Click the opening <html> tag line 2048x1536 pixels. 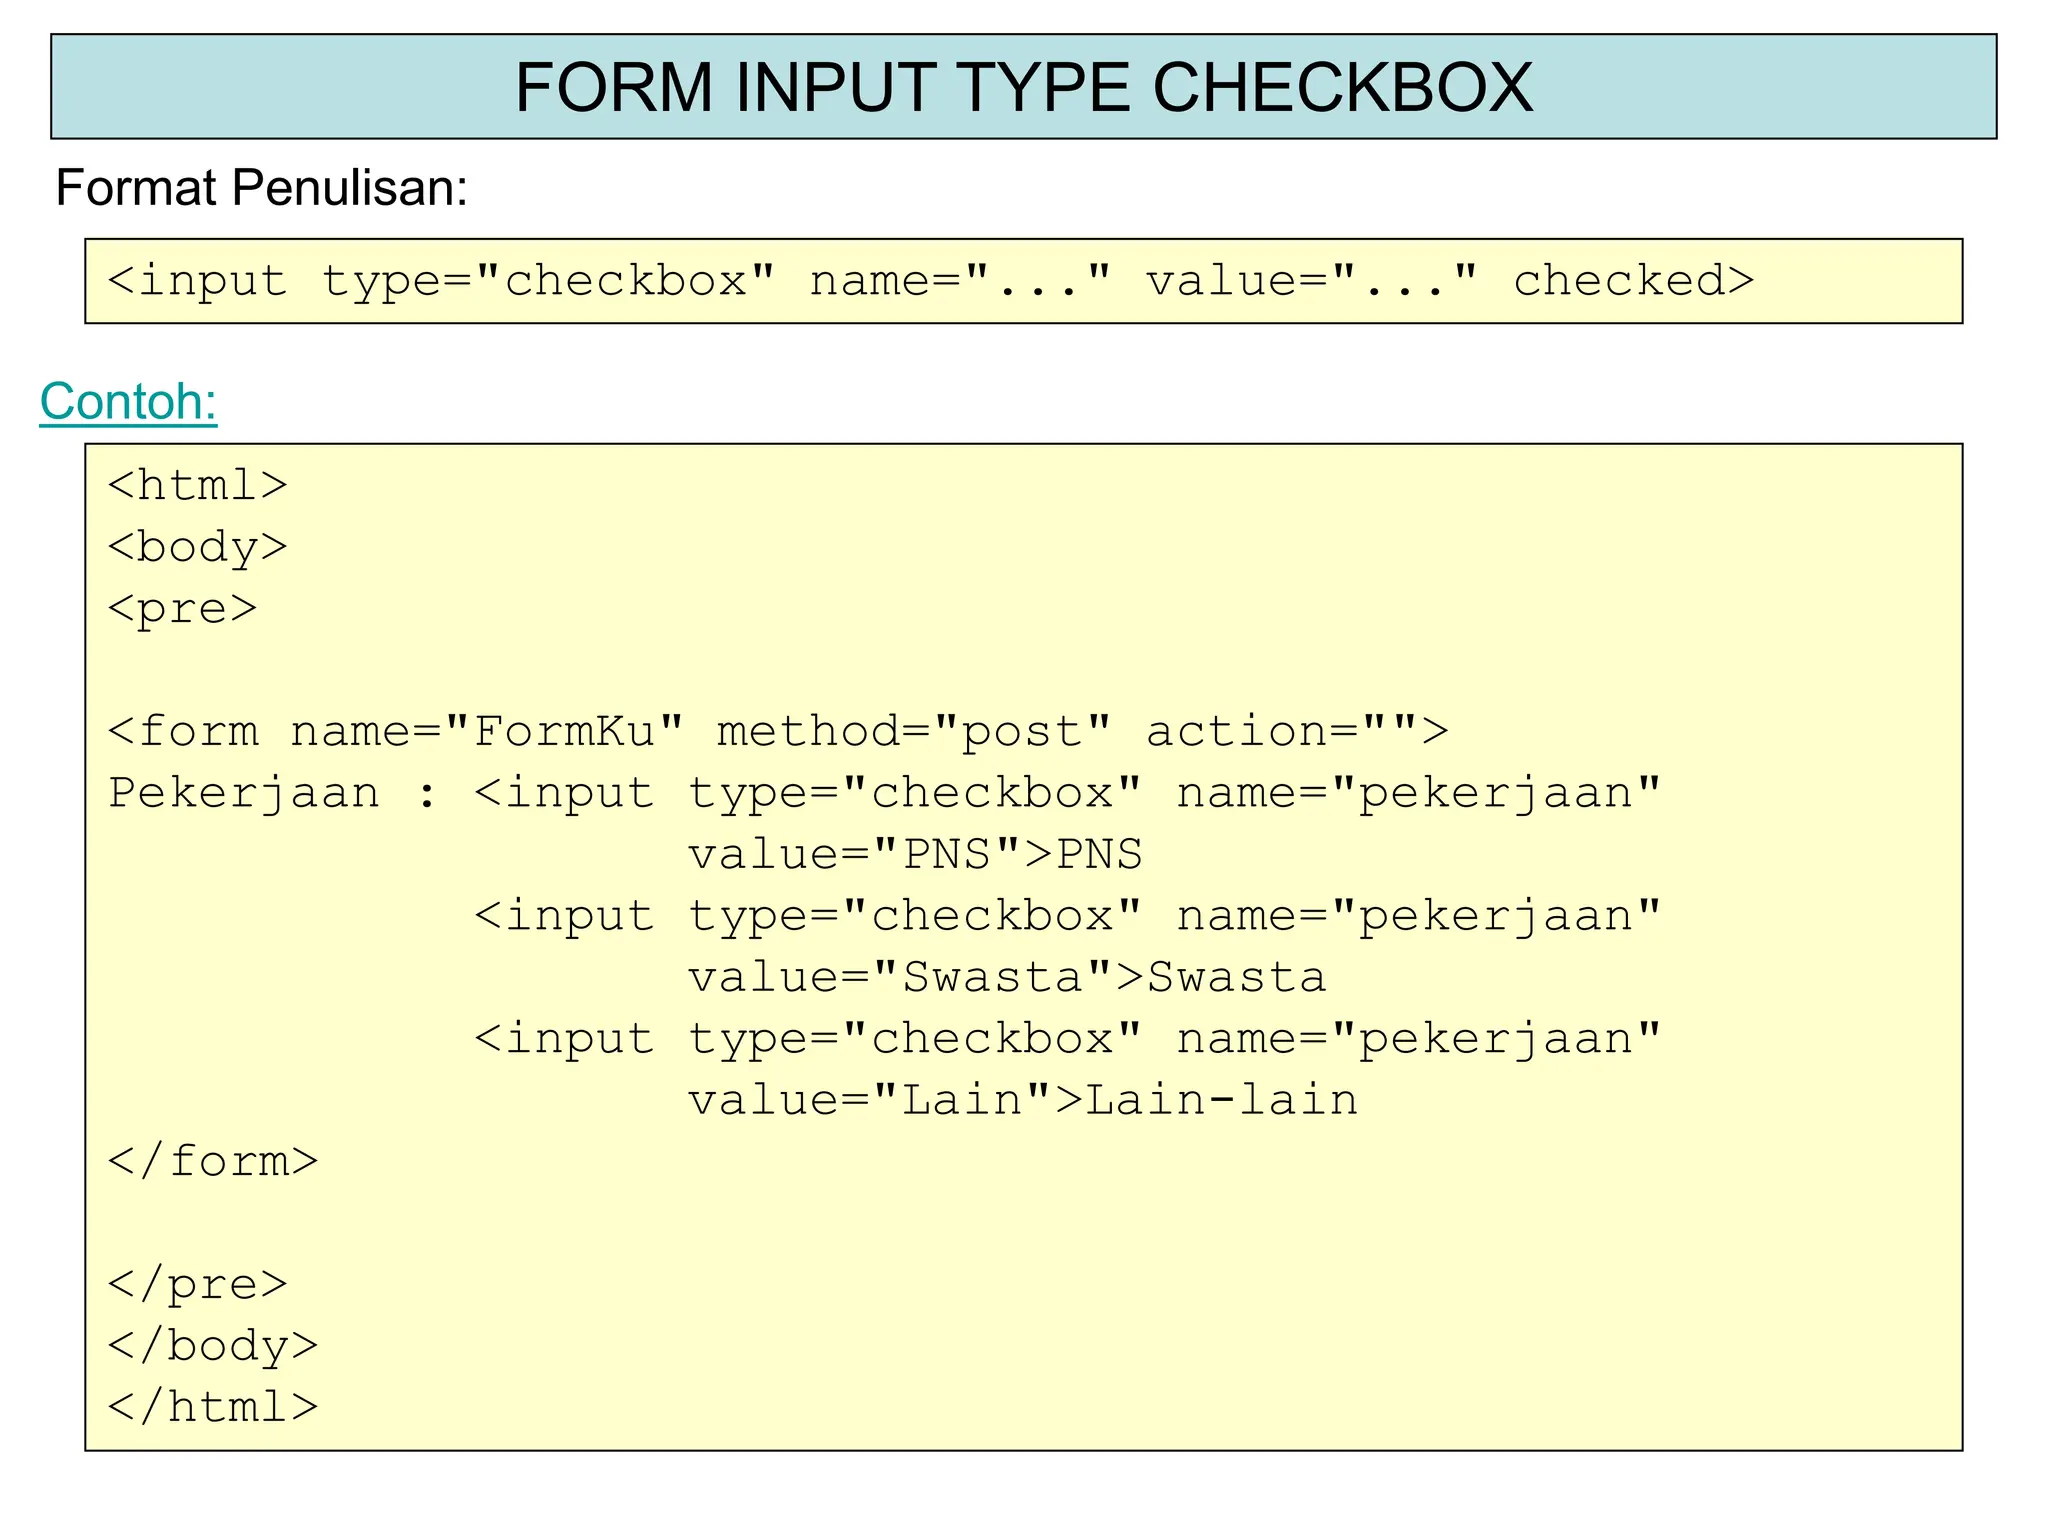point(198,486)
